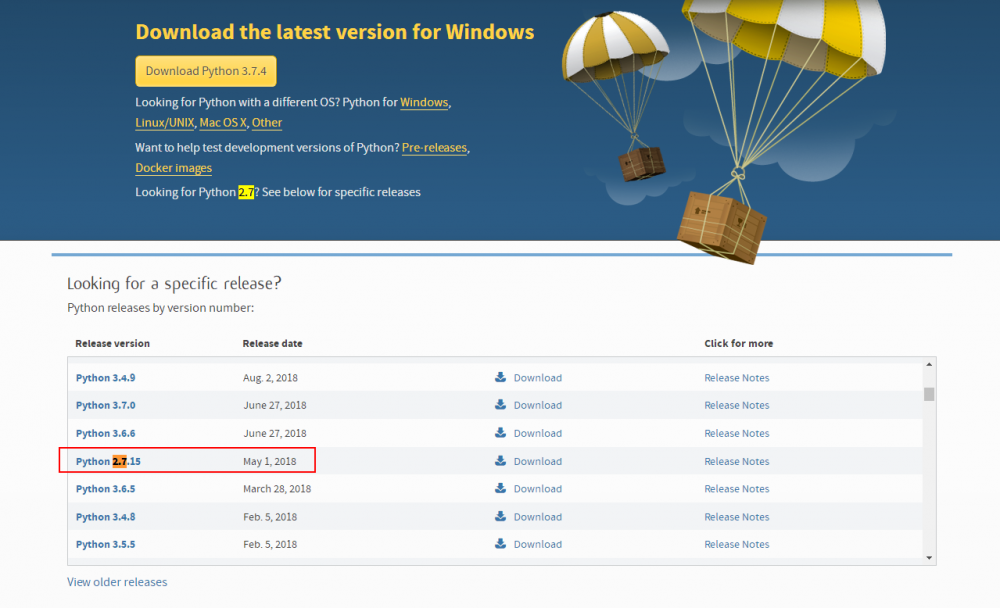Click the View older releases link
Viewport: 1000px width, 608px height.
[x=117, y=582]
